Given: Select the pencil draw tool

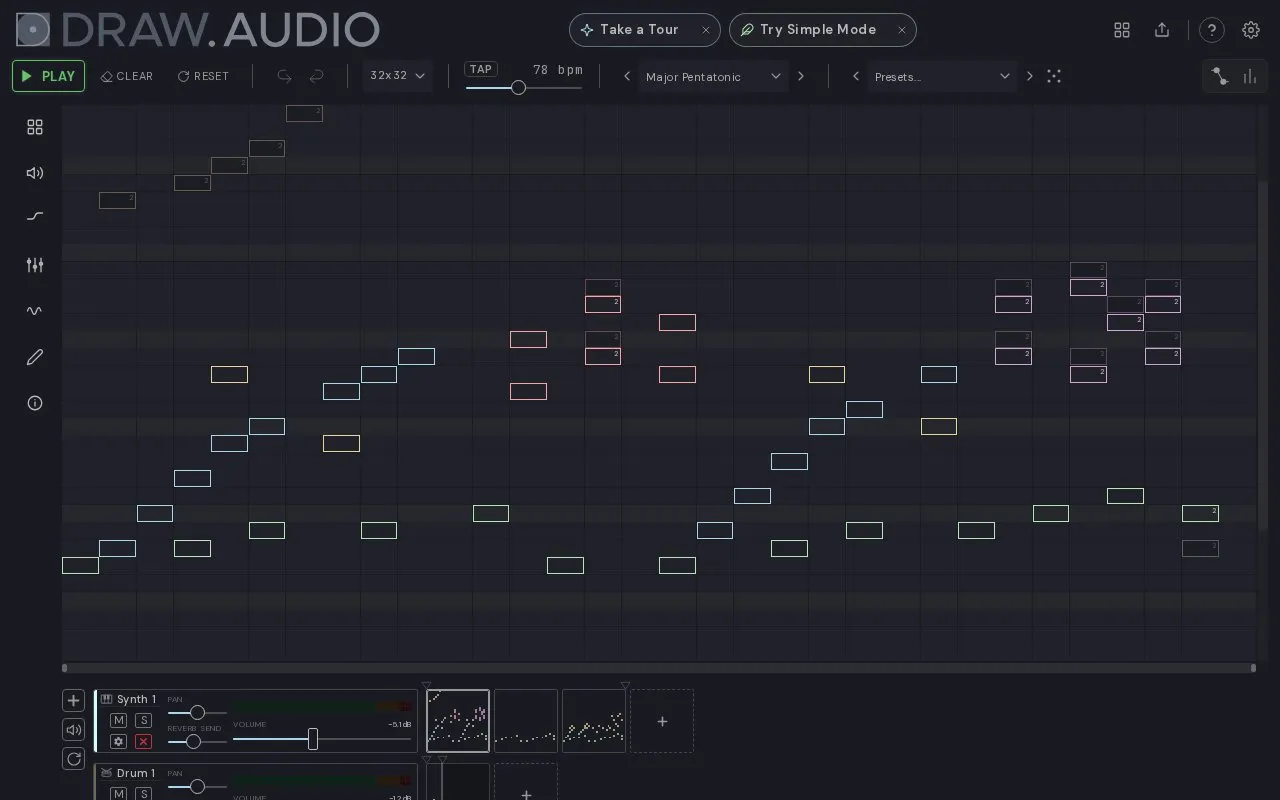Looking at the screenshot, I should 35,357.
